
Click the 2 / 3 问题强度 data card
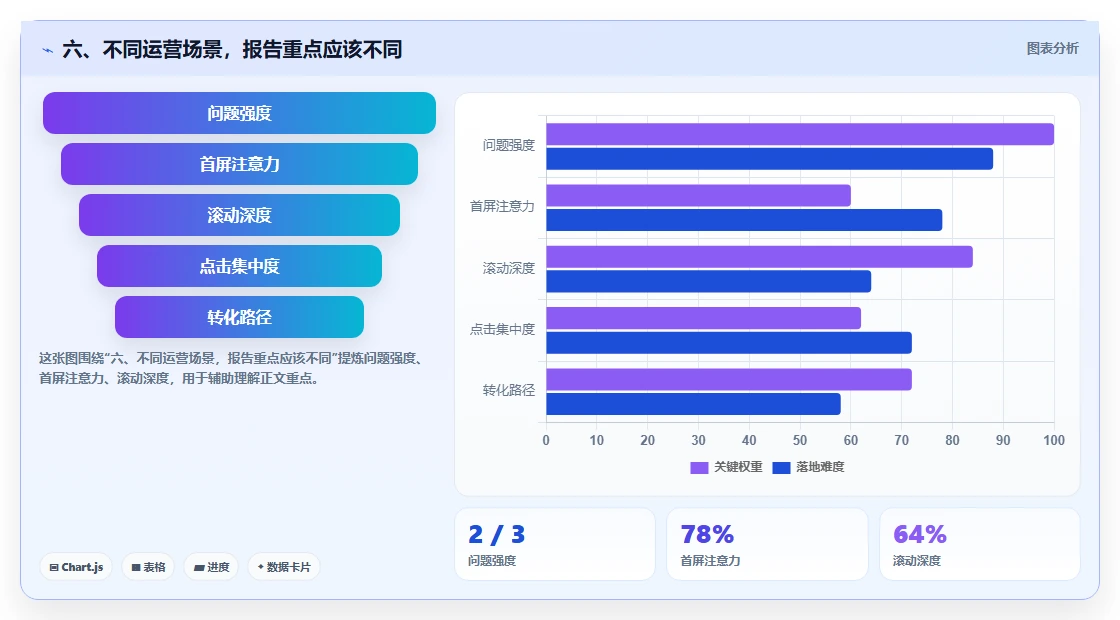point(555,544)
